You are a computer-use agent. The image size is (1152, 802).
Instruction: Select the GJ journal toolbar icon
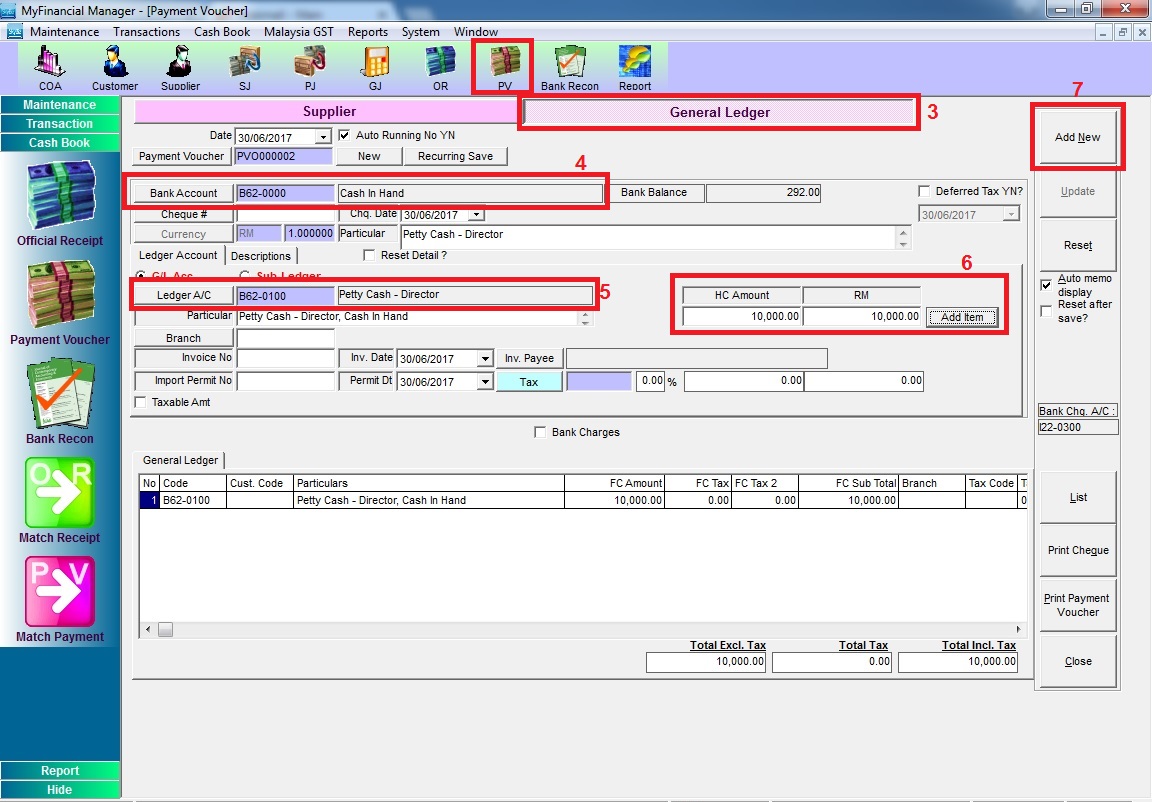coord(375,66)
